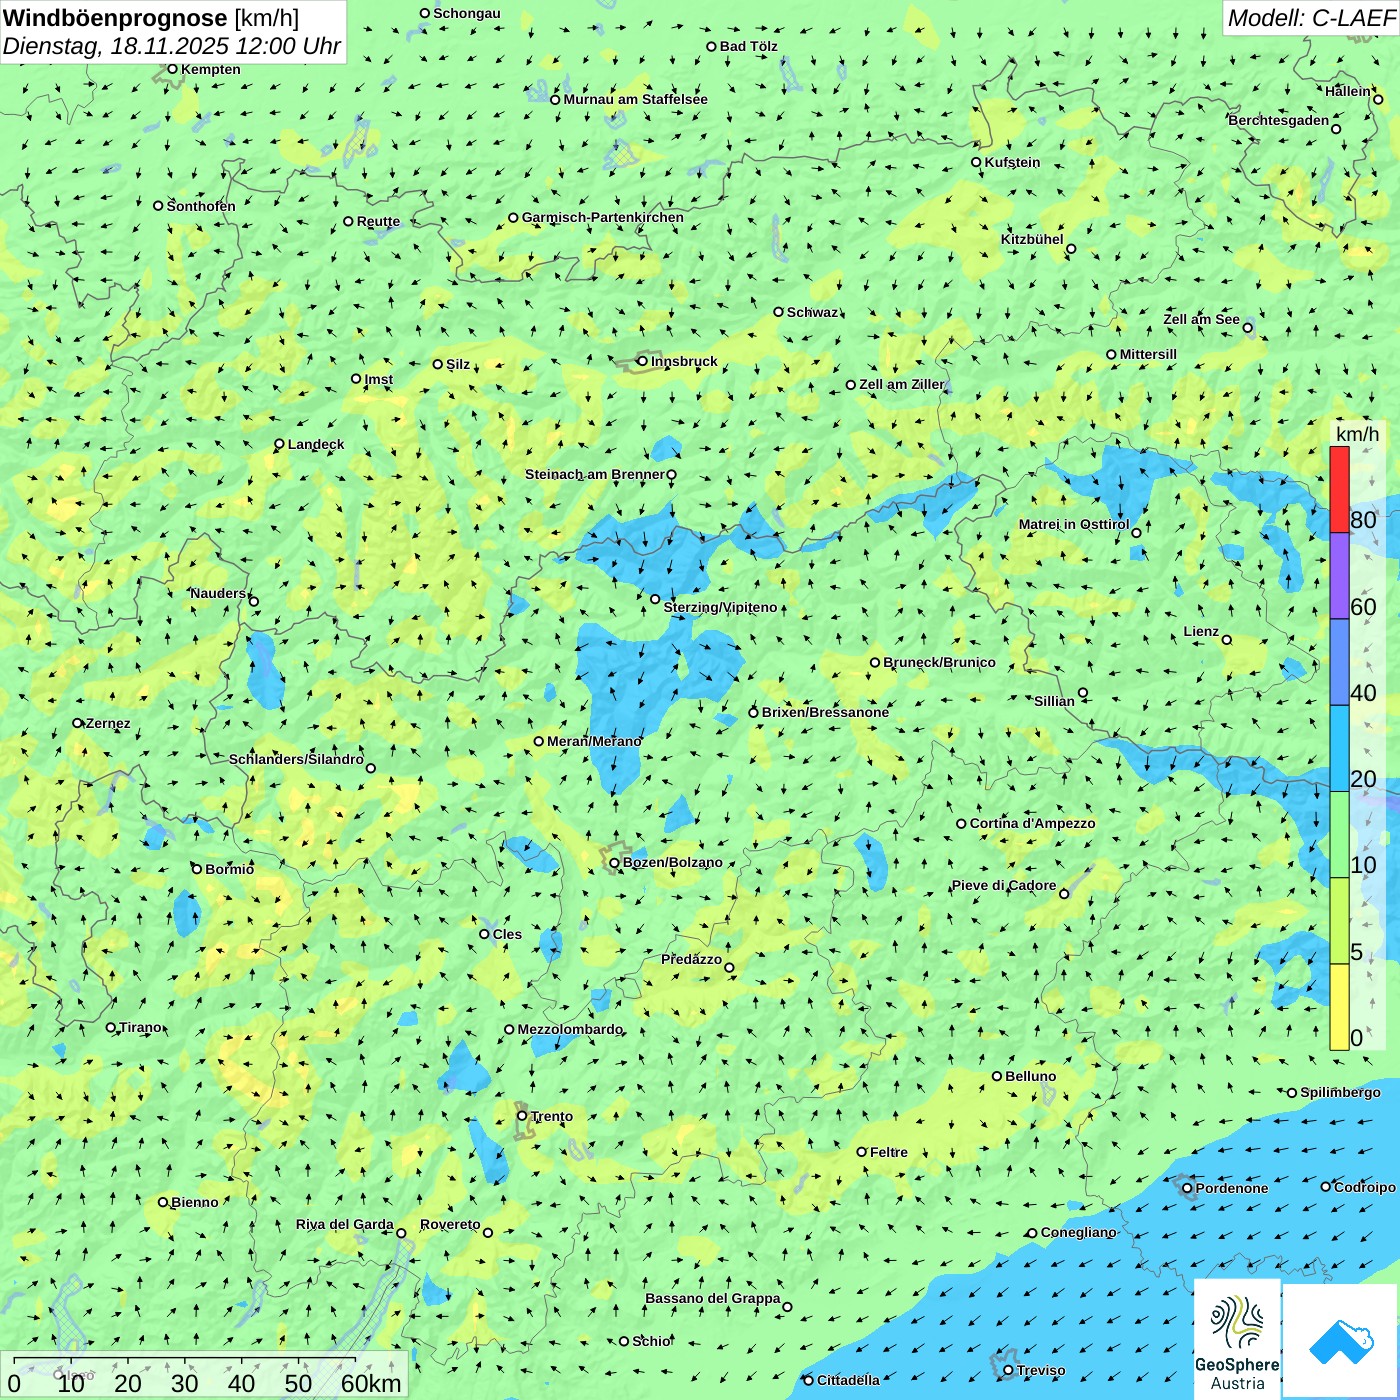
Task: Click the Tirano label
Action: pyautogui.click(x=140, y=1027)
